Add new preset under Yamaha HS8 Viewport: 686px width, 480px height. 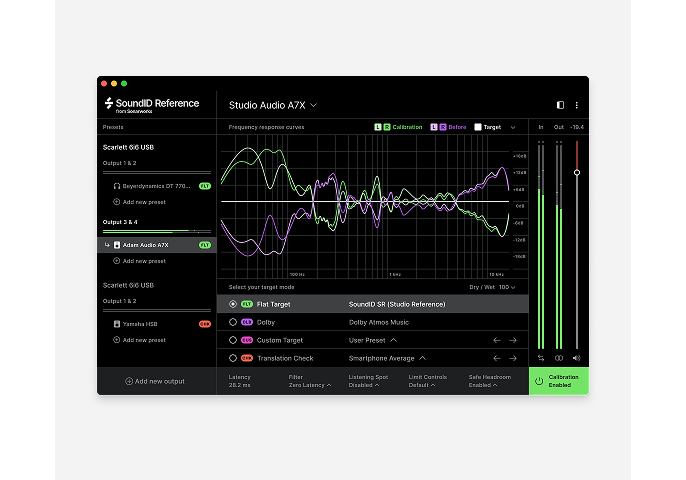click(140, 340)
